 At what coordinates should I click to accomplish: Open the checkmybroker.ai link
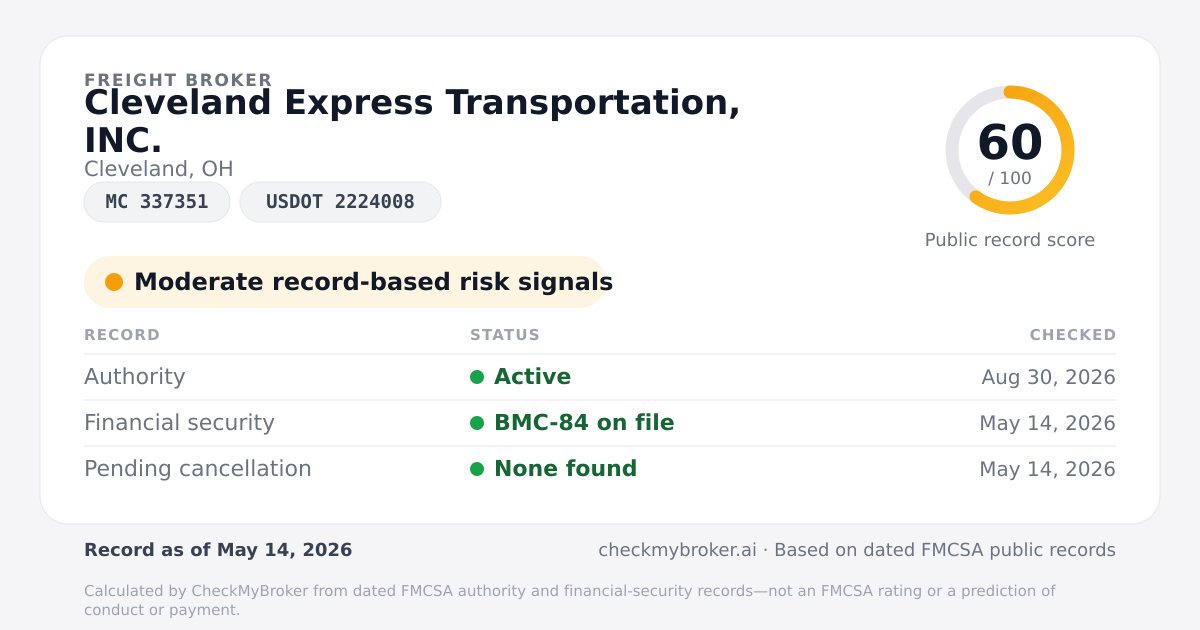pyautogui.click(x=677, y=550)
